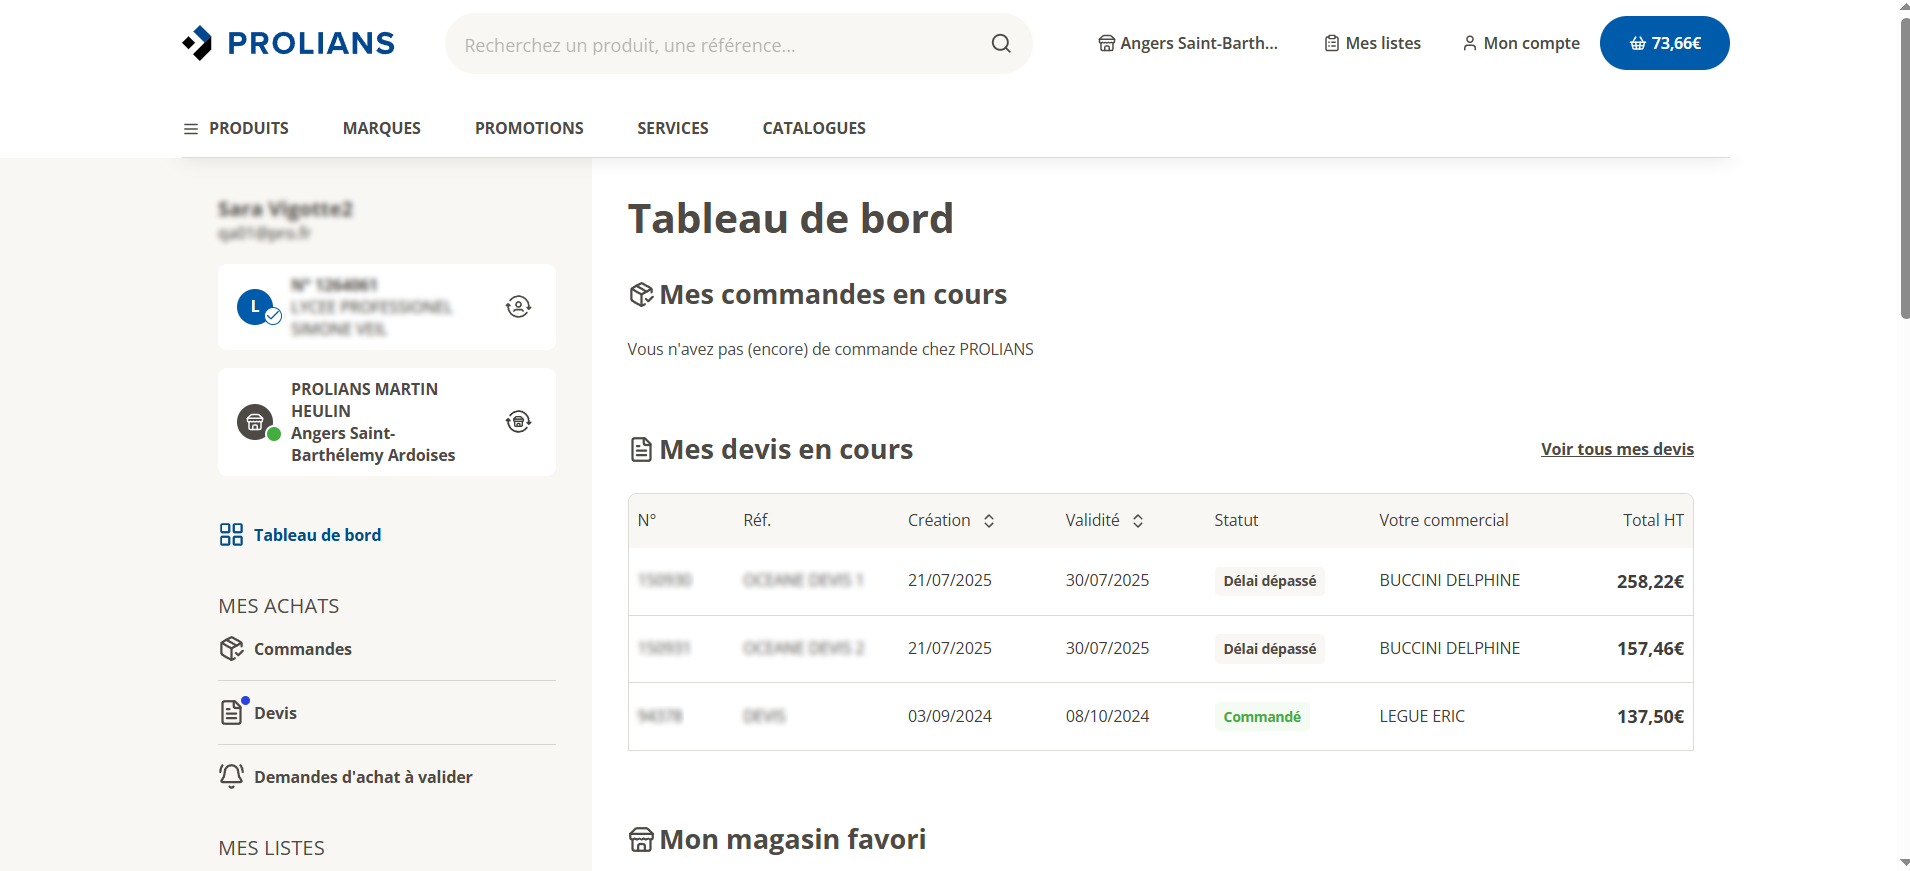The image size is (1910, 871).
Task: Open the PROMOTIONS menu
Action: (529, 128)
